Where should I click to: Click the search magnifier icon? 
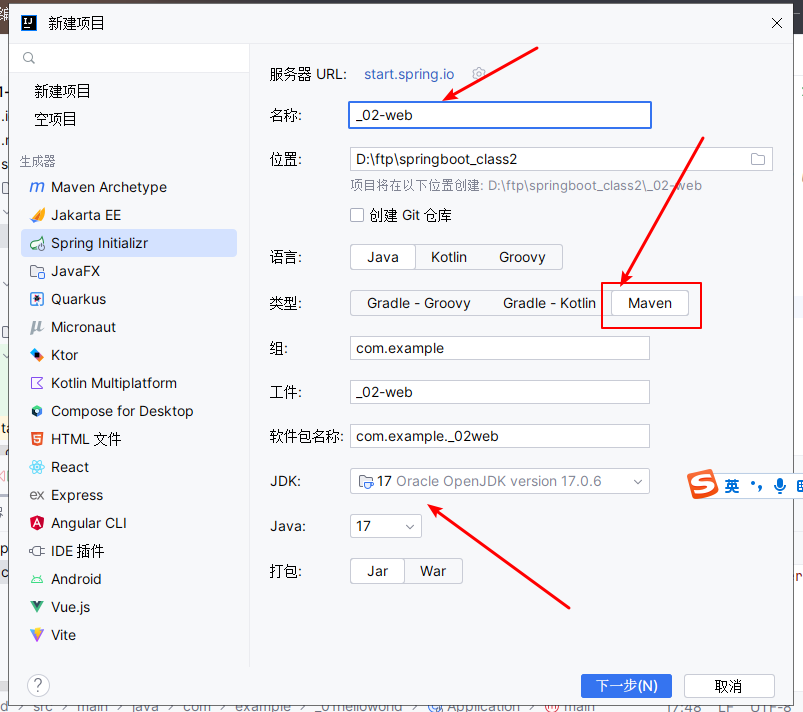(29, 58)
